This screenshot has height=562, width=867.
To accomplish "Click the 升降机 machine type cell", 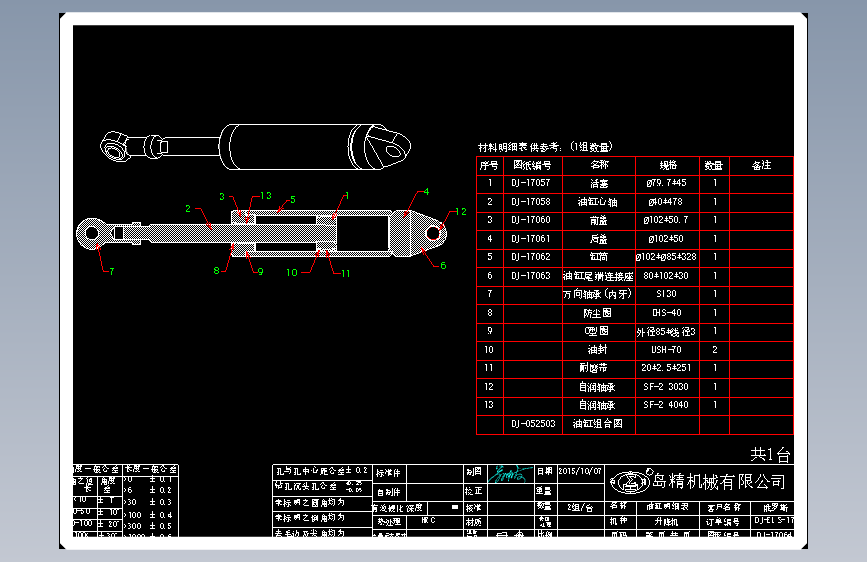I will [666, 522].
